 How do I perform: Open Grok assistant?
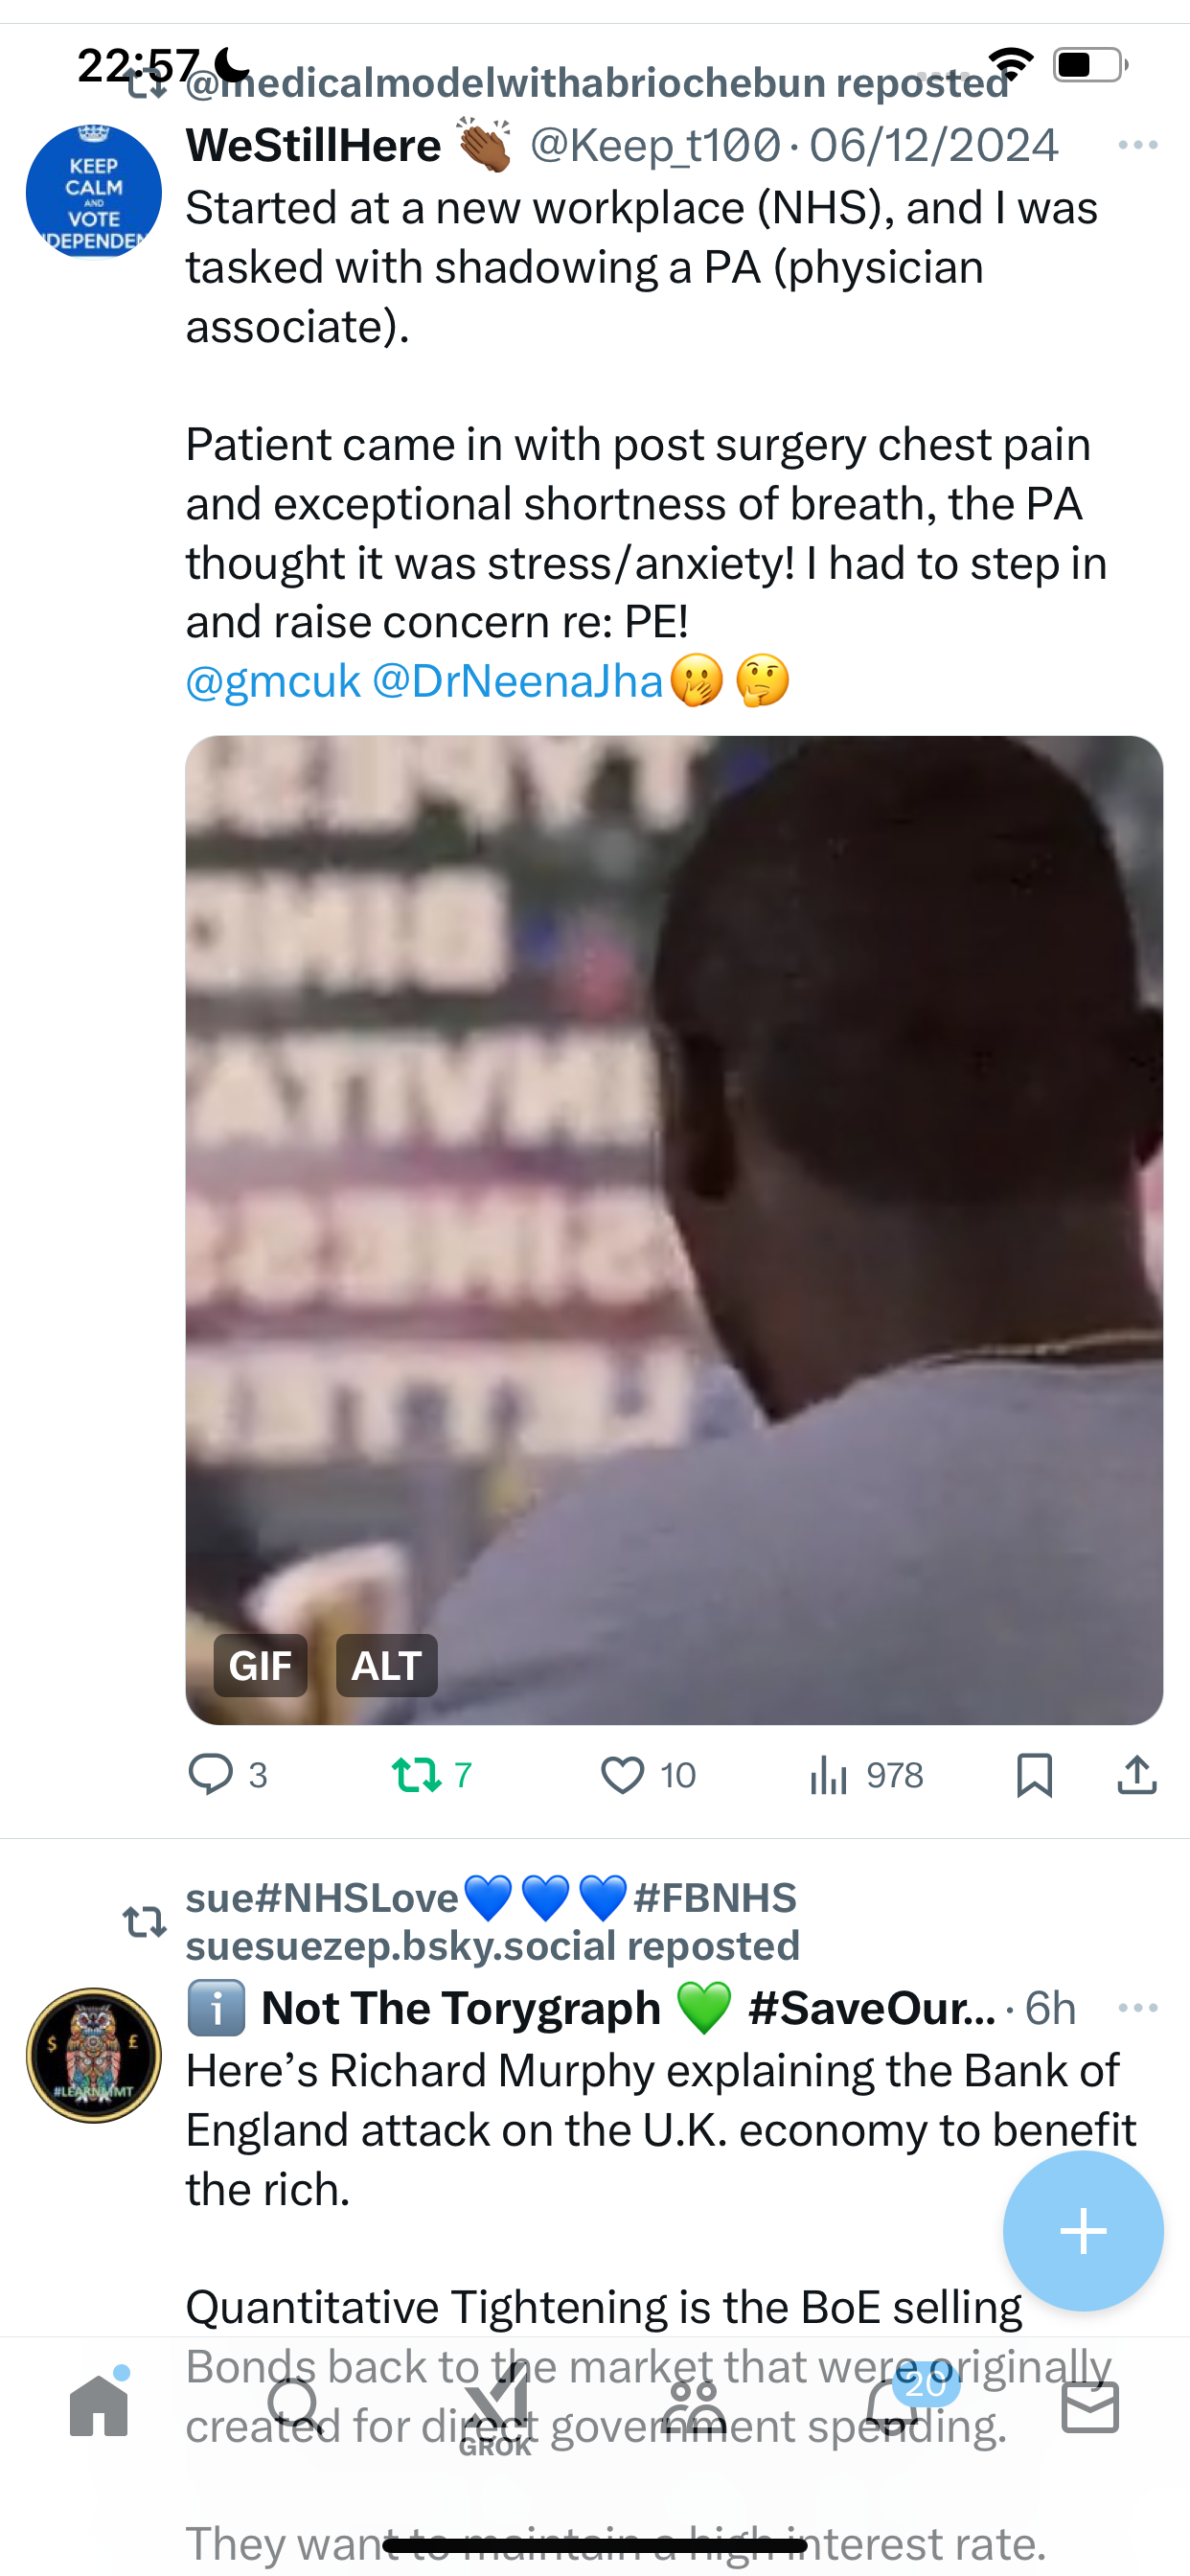pos(495,2408)
